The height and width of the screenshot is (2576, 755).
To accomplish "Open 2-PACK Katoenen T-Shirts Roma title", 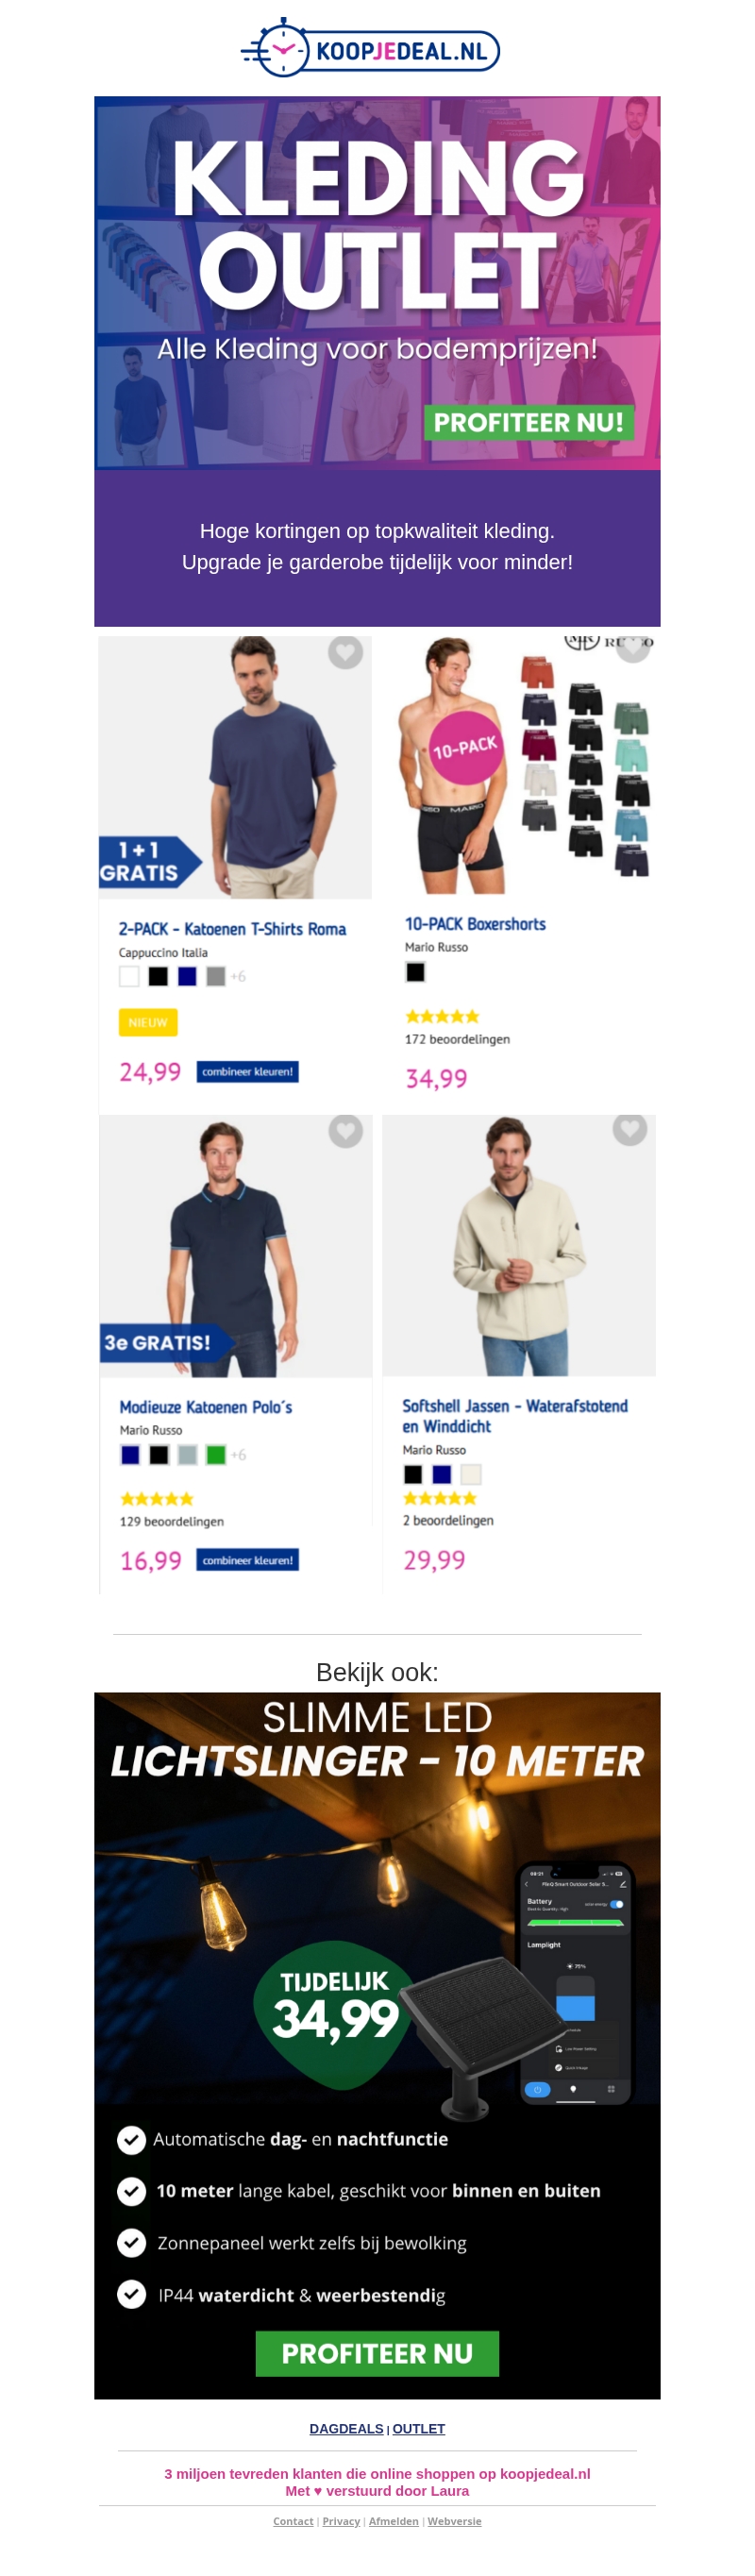I will [232, 929].
